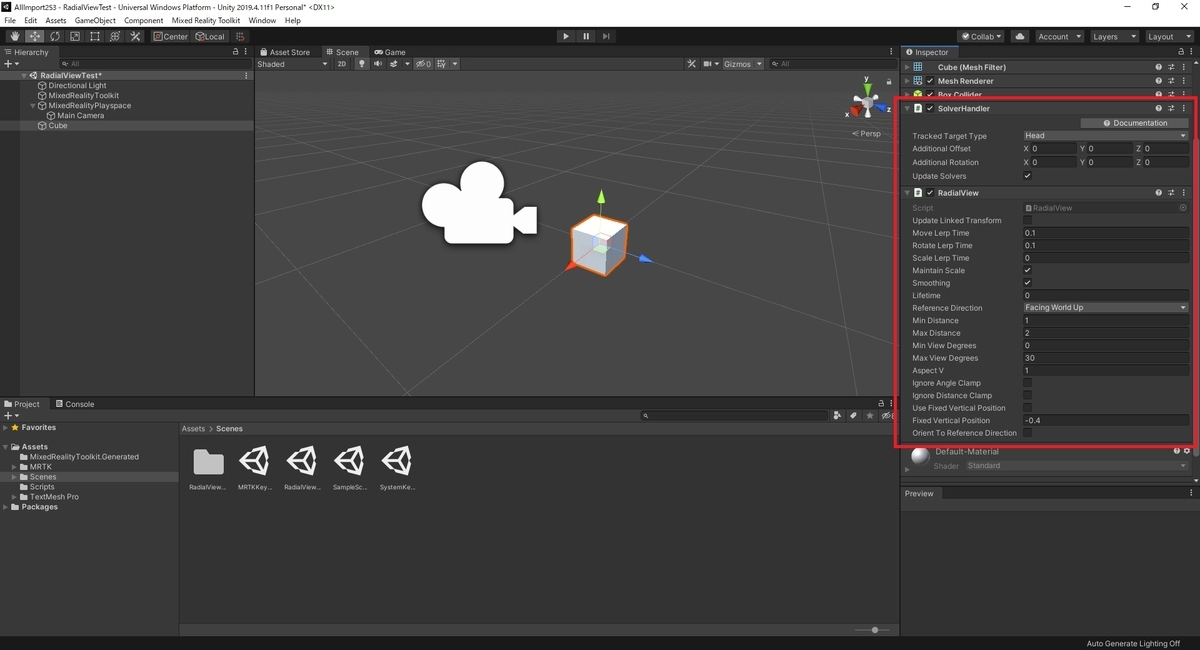Open Tracked Target Type dropdown
This screenshot has width=1200, height=650.
[1105, 136]
